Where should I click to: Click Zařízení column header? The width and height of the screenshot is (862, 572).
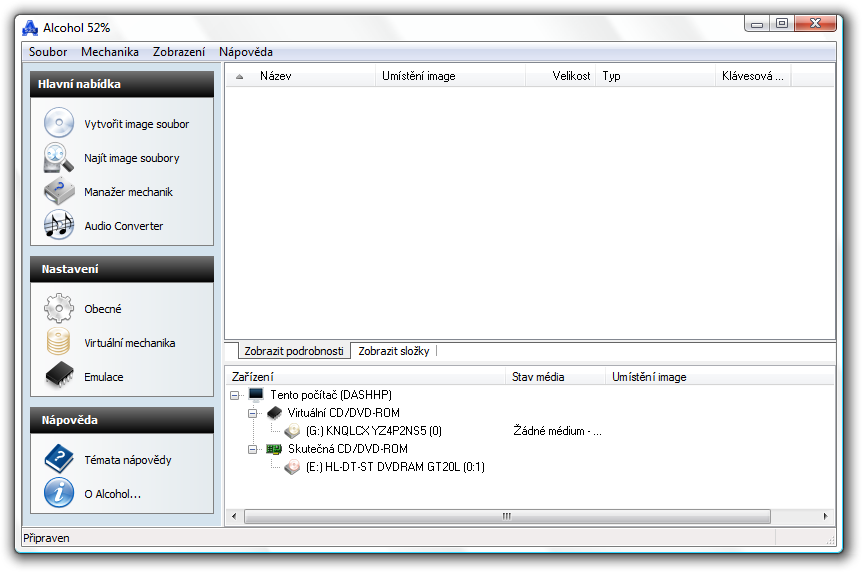(x=366, y=377)
